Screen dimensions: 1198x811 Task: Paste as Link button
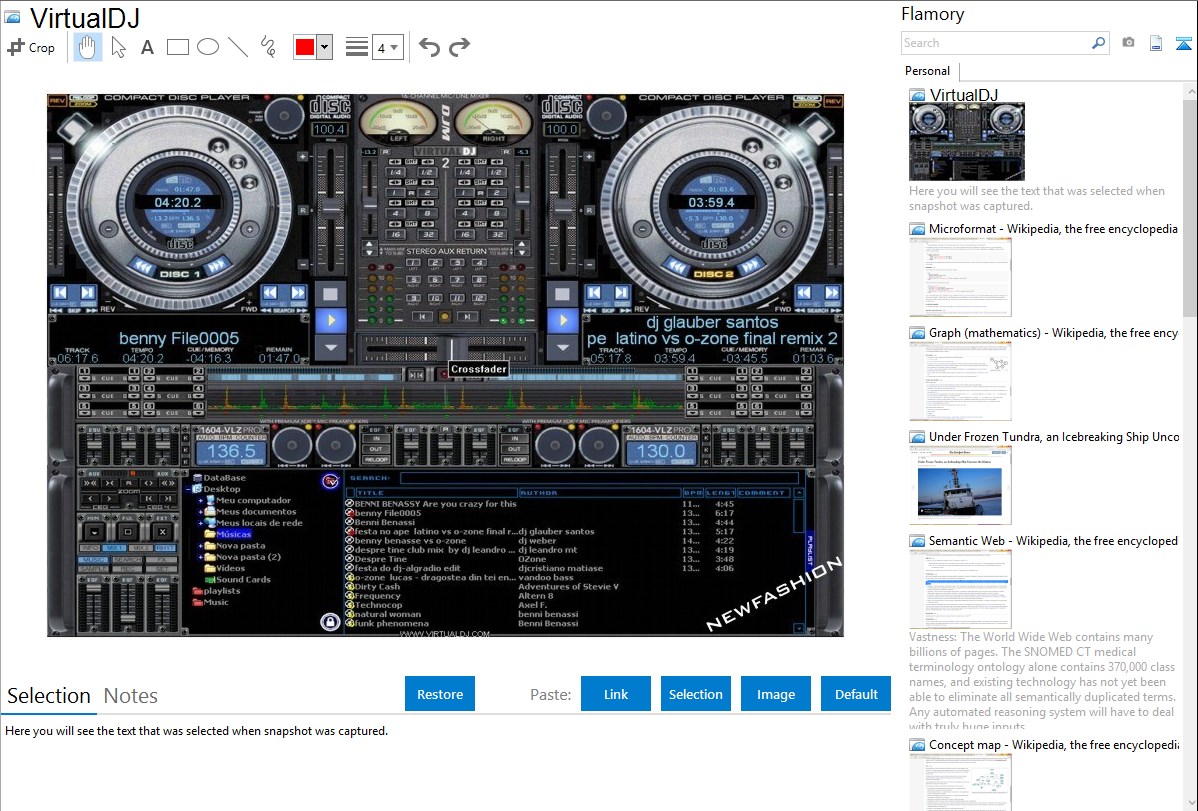coord(616,694)
